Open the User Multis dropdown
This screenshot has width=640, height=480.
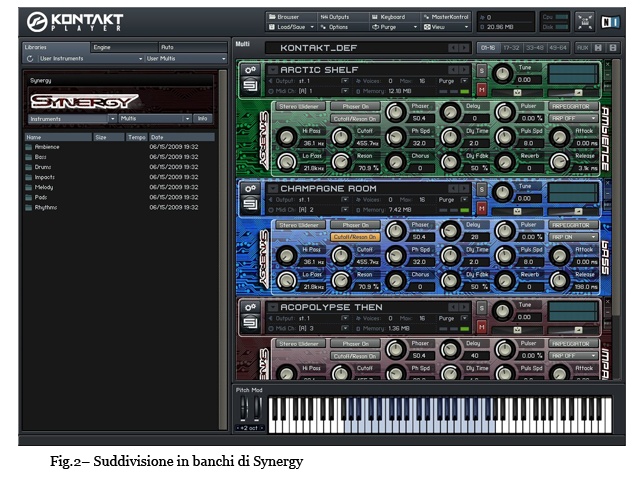point(186,59)
